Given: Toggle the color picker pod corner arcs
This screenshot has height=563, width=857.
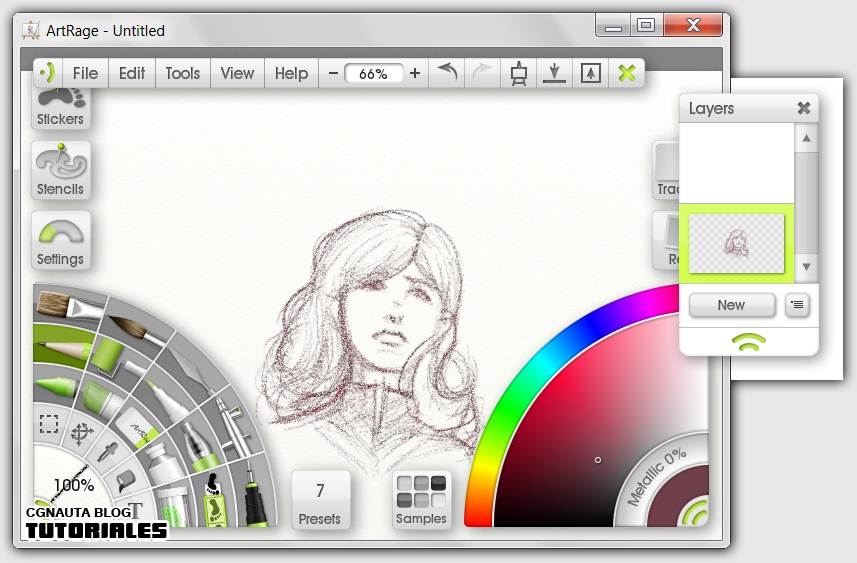Looking at the screenshot, I should [x=691, y=513].
